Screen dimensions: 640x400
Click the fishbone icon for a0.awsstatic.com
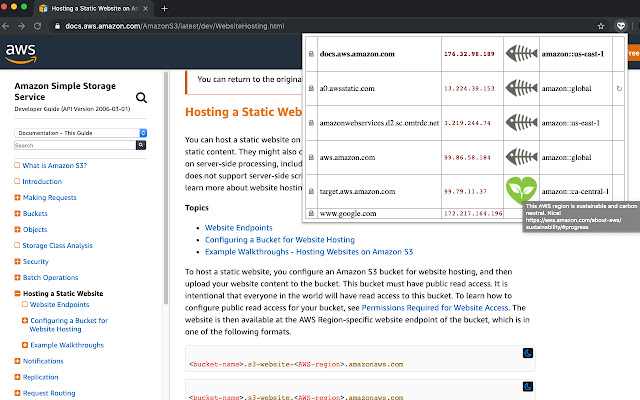click(x=521, y=88)
